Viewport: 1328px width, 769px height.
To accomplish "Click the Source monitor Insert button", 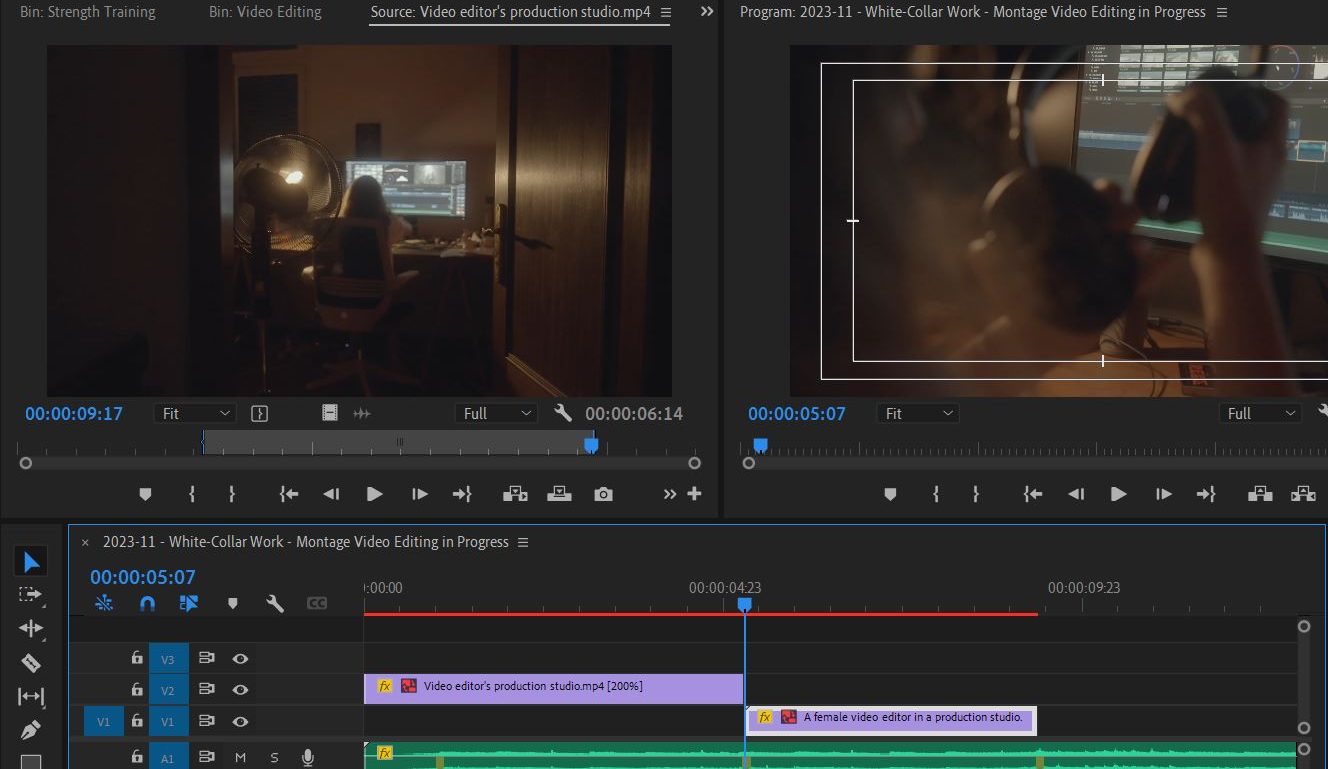I will pyautogui.click(x=515, y=494).
